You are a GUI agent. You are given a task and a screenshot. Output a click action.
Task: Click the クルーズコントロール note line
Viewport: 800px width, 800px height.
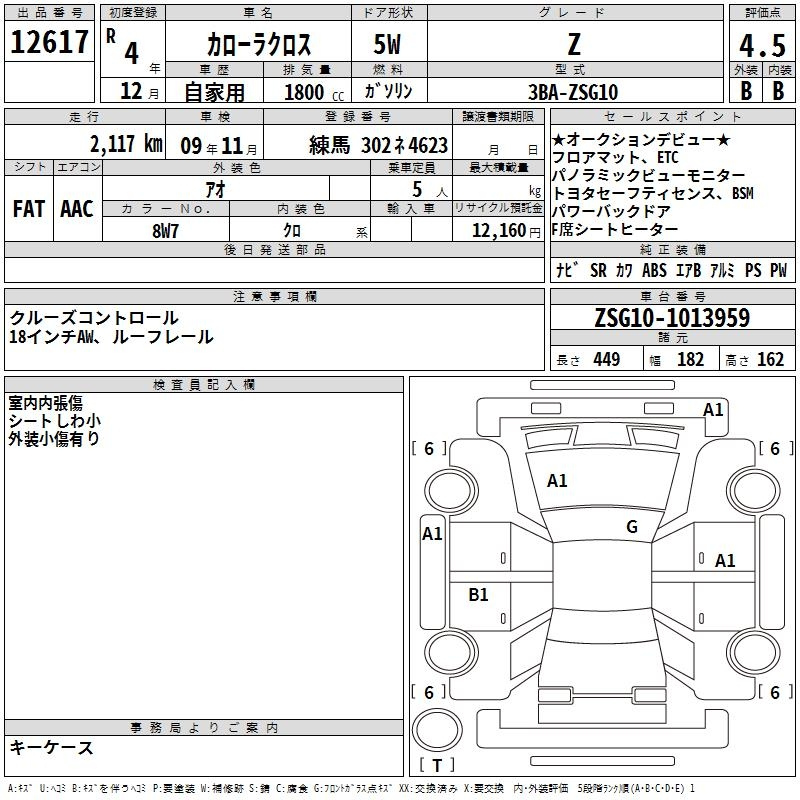(94, 318)
